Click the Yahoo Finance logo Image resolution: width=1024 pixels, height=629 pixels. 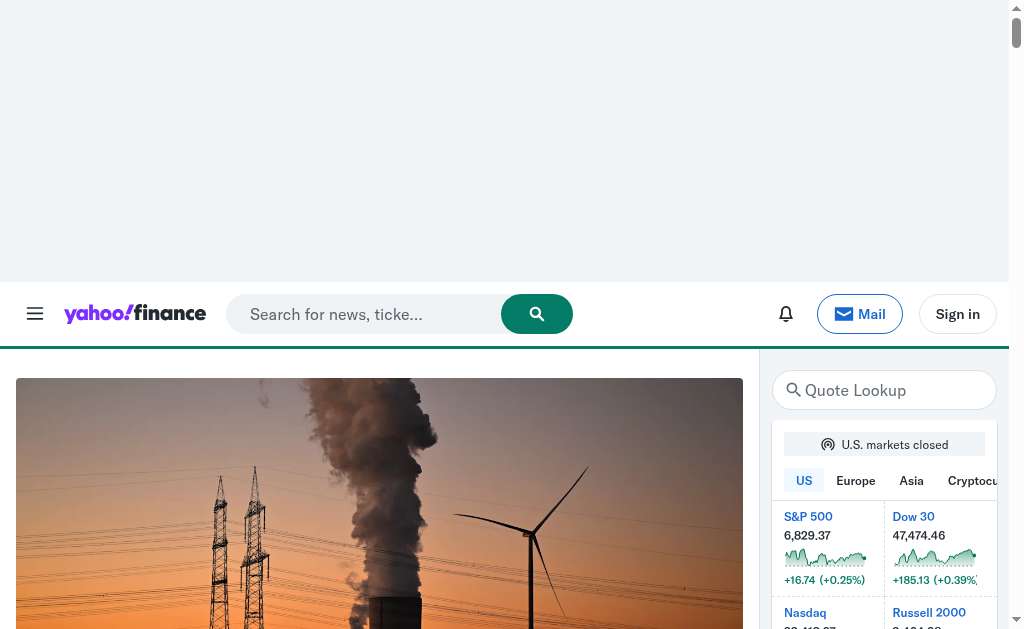point(135,314)
